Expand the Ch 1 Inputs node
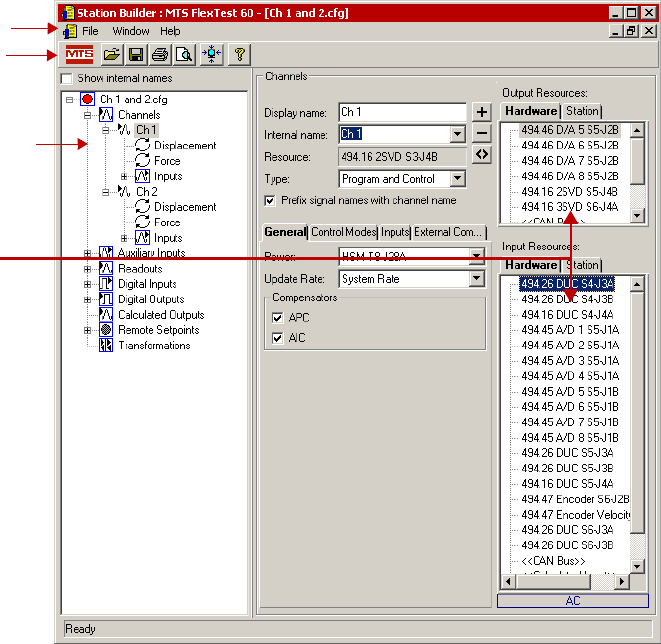 point(124,176)
